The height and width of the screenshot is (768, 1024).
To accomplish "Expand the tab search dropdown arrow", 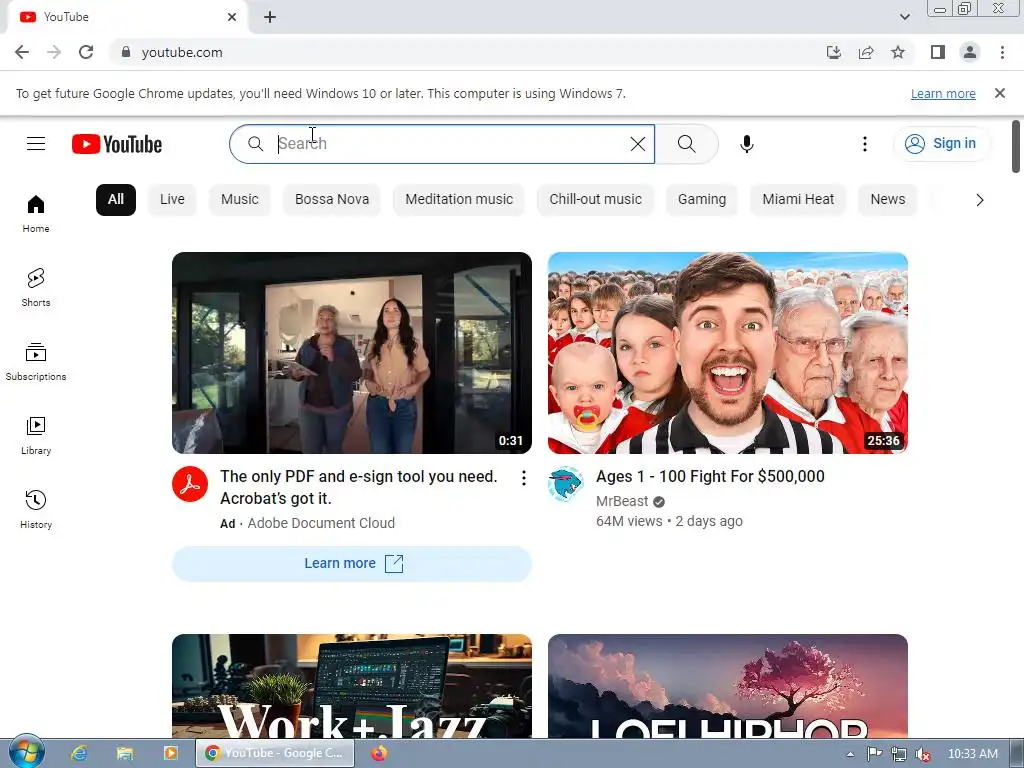I will tap(904, 17).
